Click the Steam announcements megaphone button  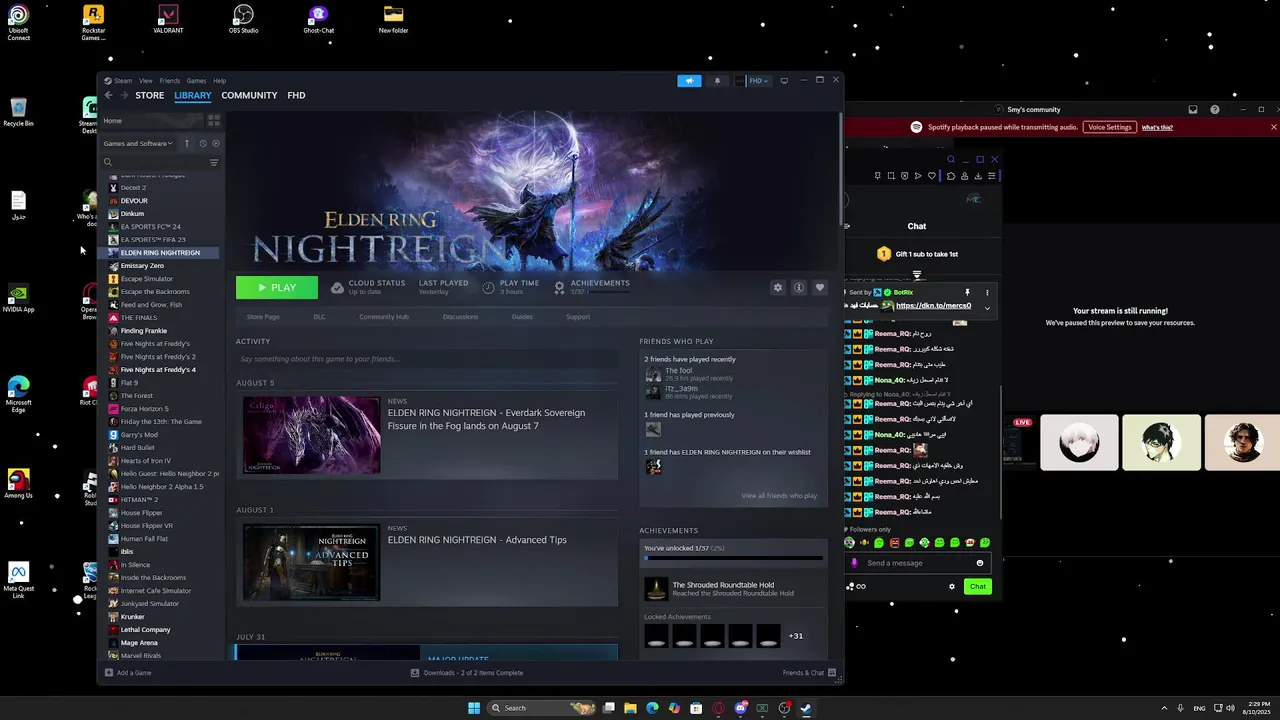click(x=689, y=81)
